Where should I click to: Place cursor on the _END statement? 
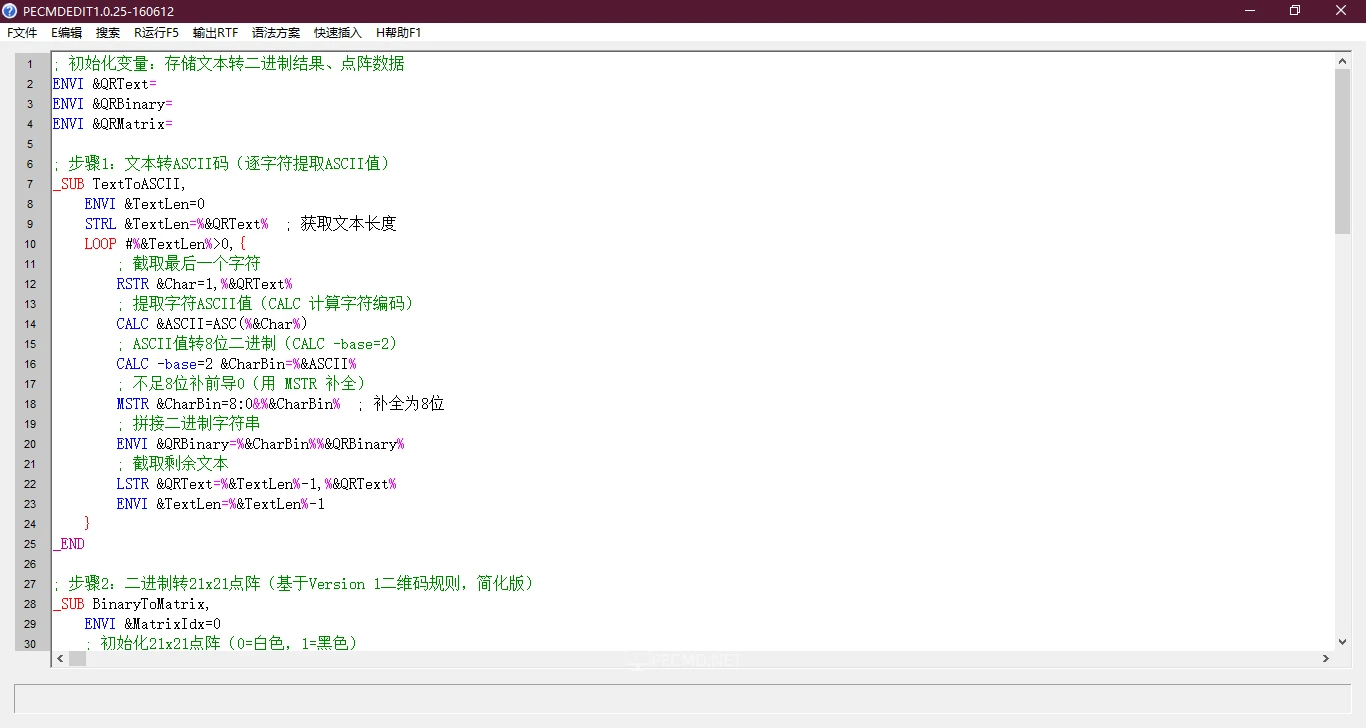click(68, 543)
